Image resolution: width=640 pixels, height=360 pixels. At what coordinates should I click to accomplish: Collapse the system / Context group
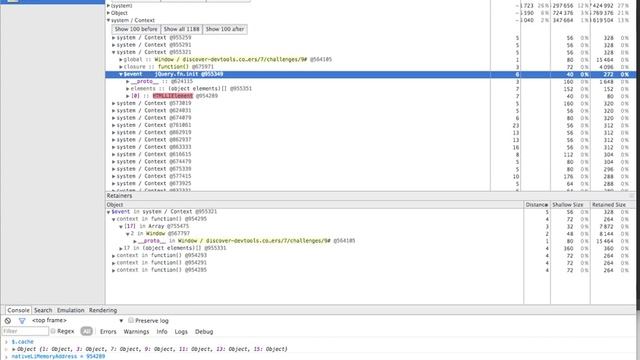pyautogui.click(x=109, y=20)
